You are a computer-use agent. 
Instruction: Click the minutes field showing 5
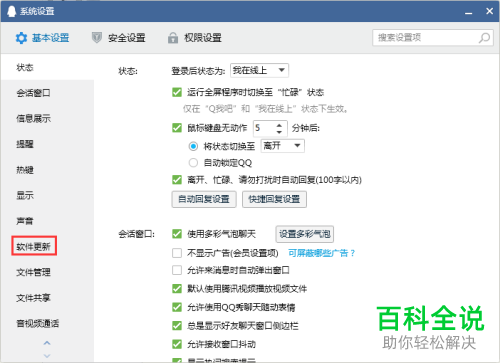click(x=265, y=128)
